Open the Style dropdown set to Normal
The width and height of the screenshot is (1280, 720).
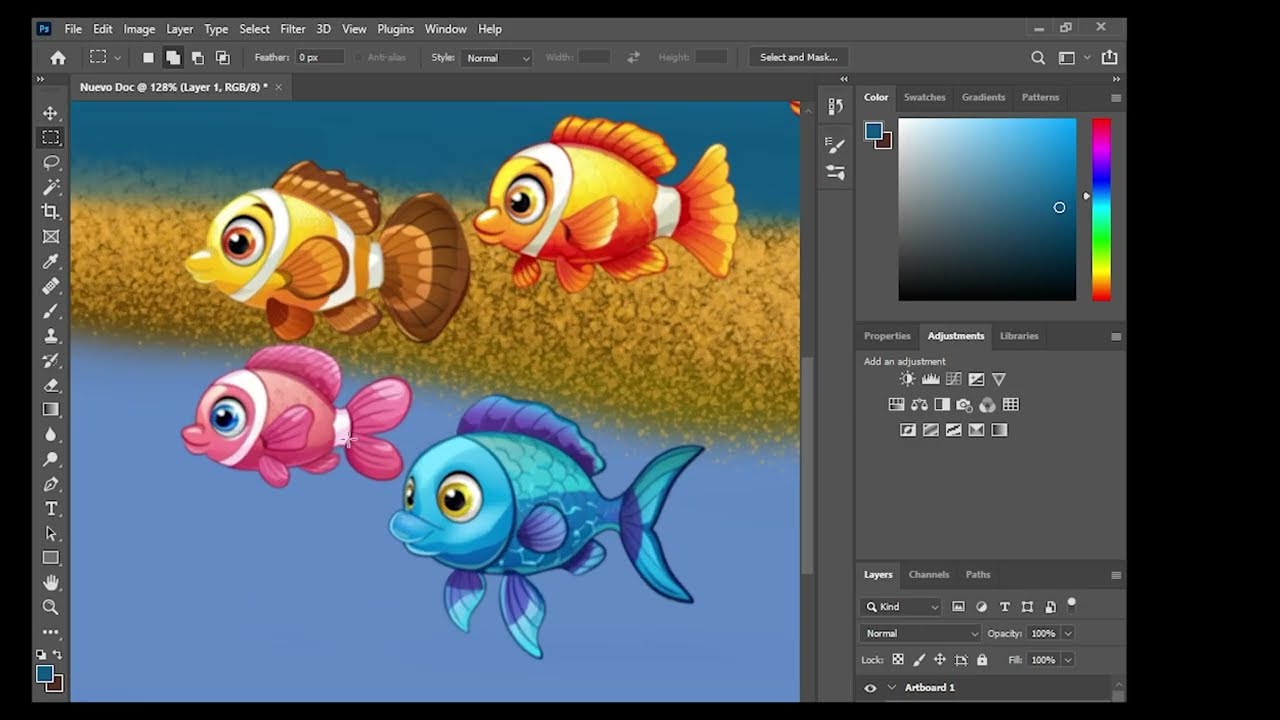coord(497,58)
